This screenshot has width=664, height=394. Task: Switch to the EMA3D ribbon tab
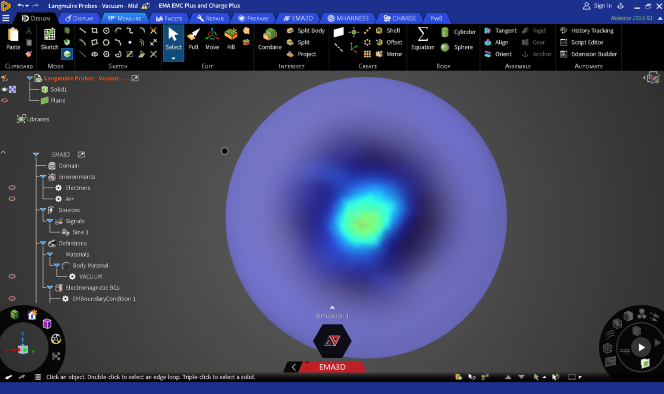298,18
